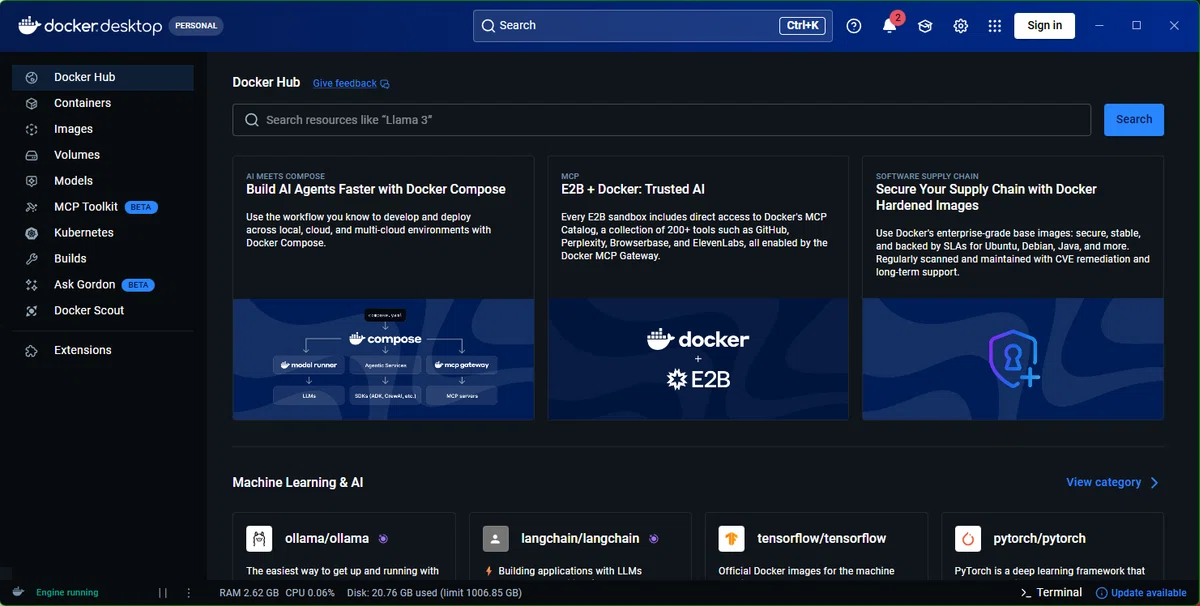
Task: Click the MCP Toolkit icon in sidebar
Action: (32, 207)
